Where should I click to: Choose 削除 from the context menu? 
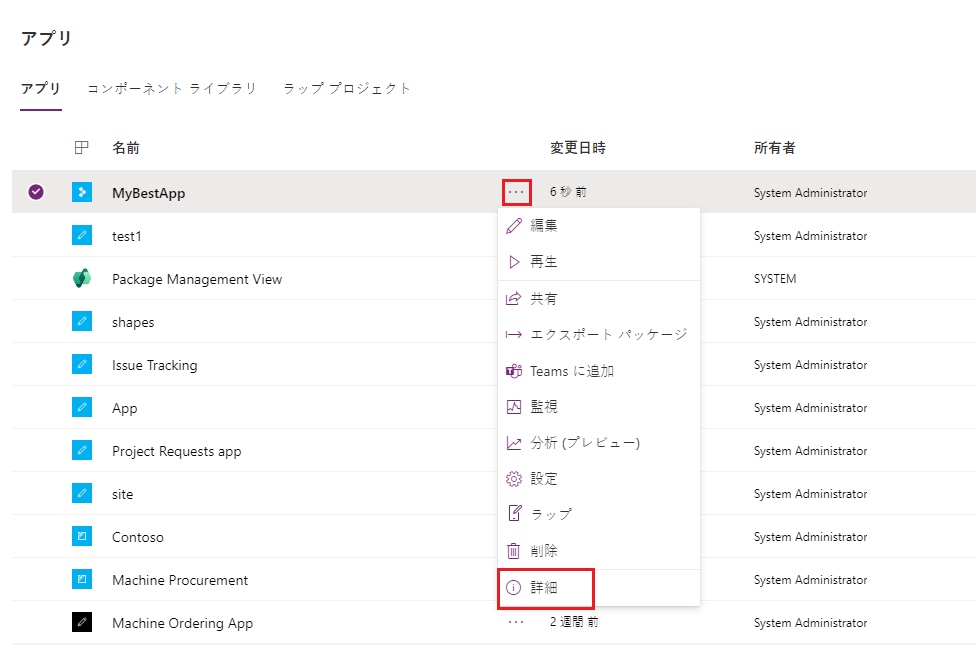click(x=599, y=551)
